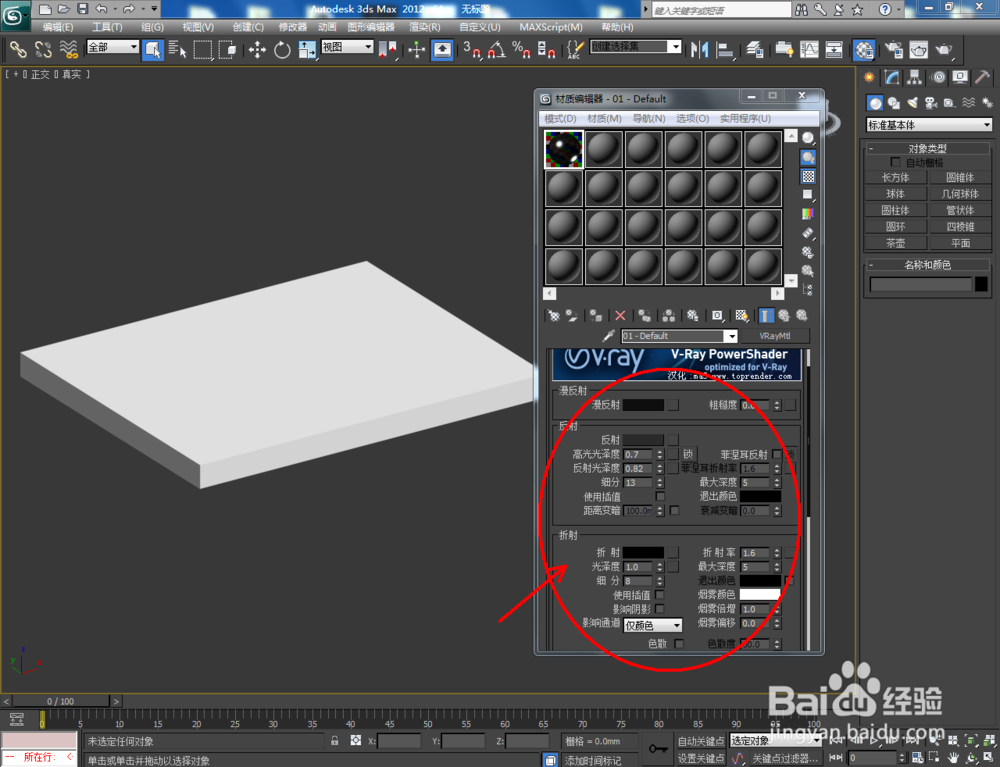Click Show Shaded Material in Viewport icon
The height and width of the screenshot is (767, 1000).
coord(741,316)
